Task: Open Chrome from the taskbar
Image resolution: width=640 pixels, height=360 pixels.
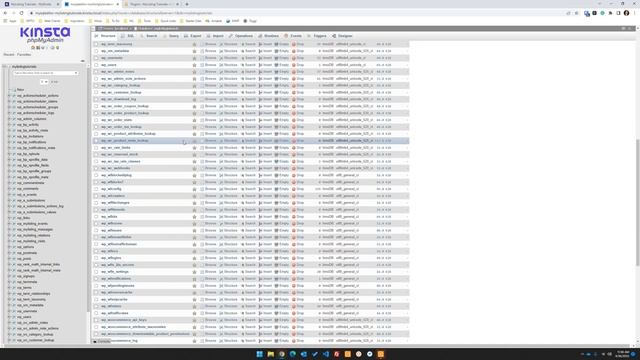Action: tap(282, 354)
